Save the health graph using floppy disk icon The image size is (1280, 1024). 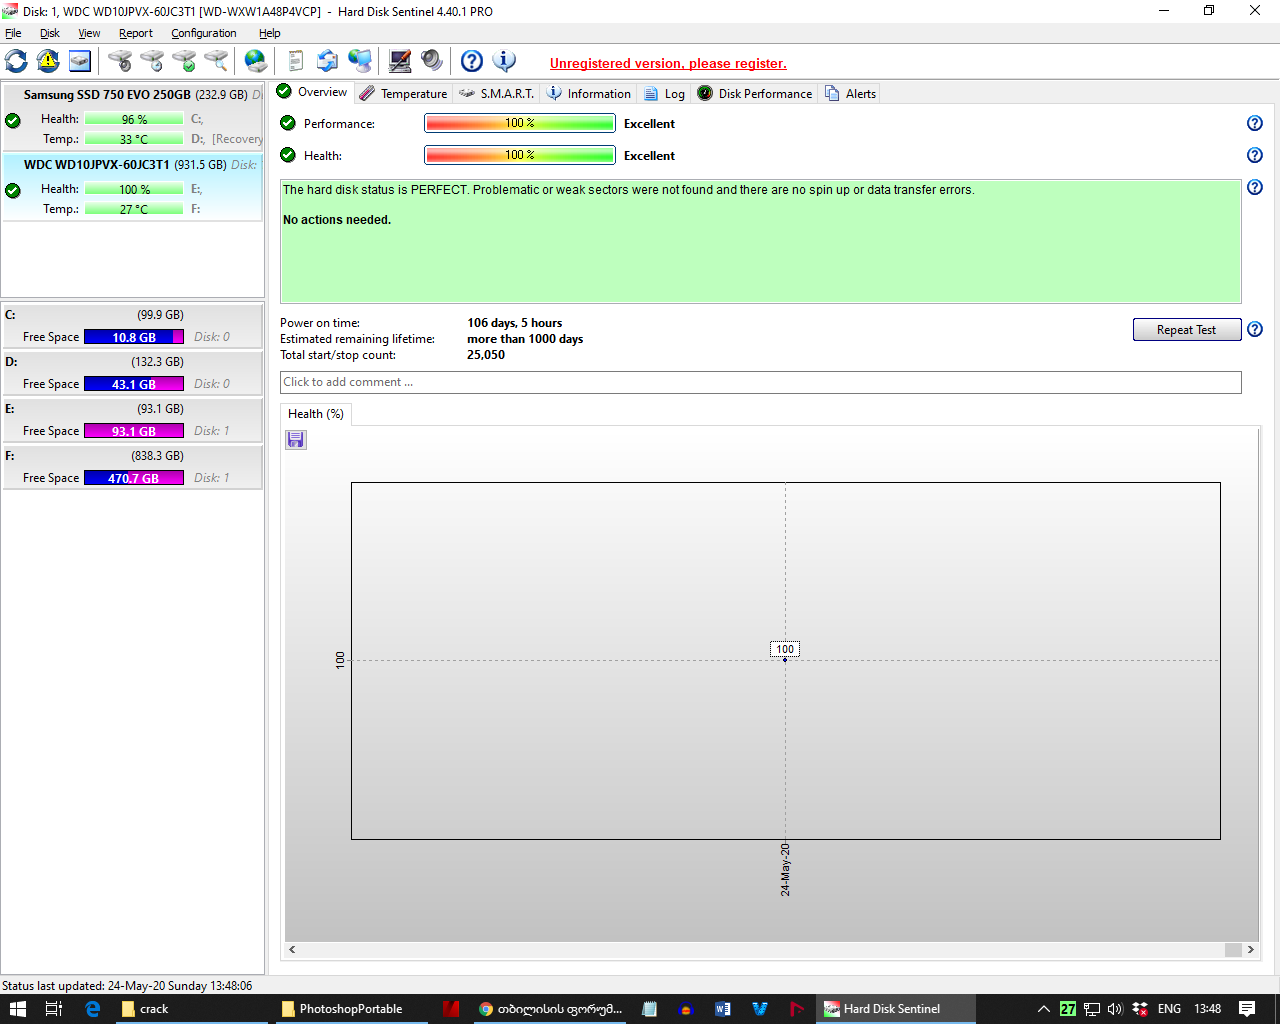[x=296, y=440]
